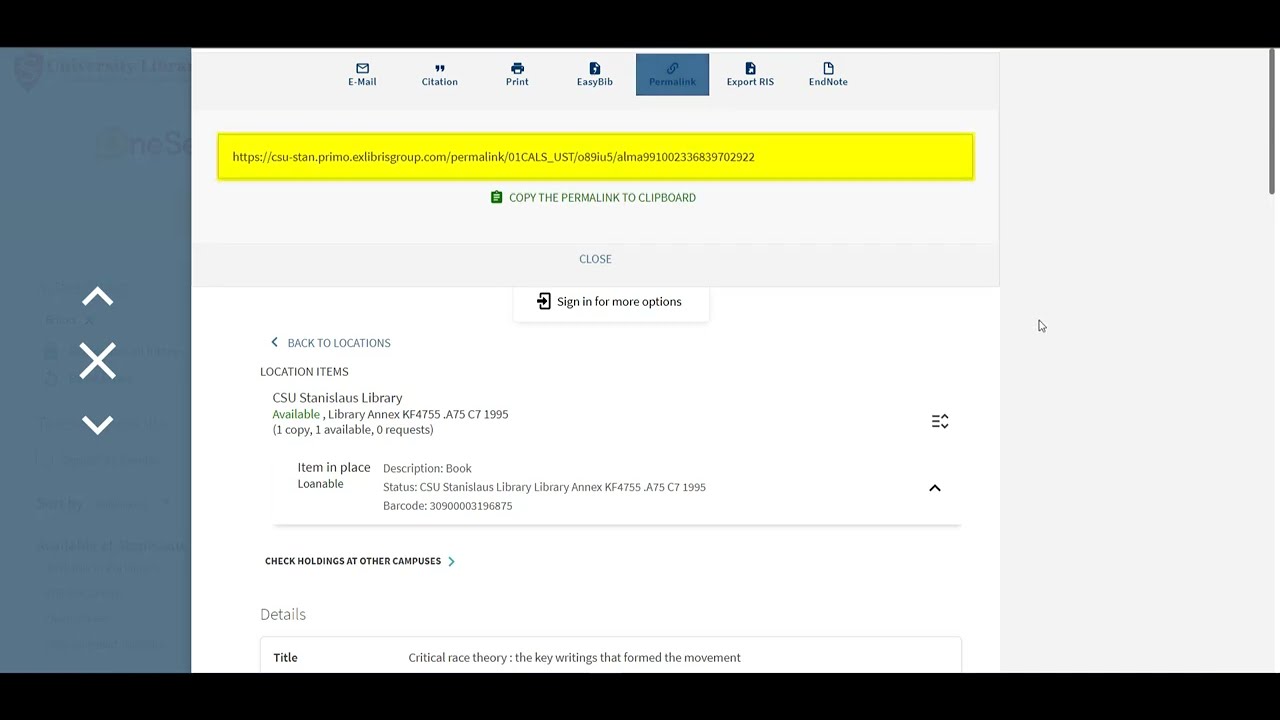The image size is (1280, 720).
Task: Click the chevron after other campuses link
Action: pos(451,561)
